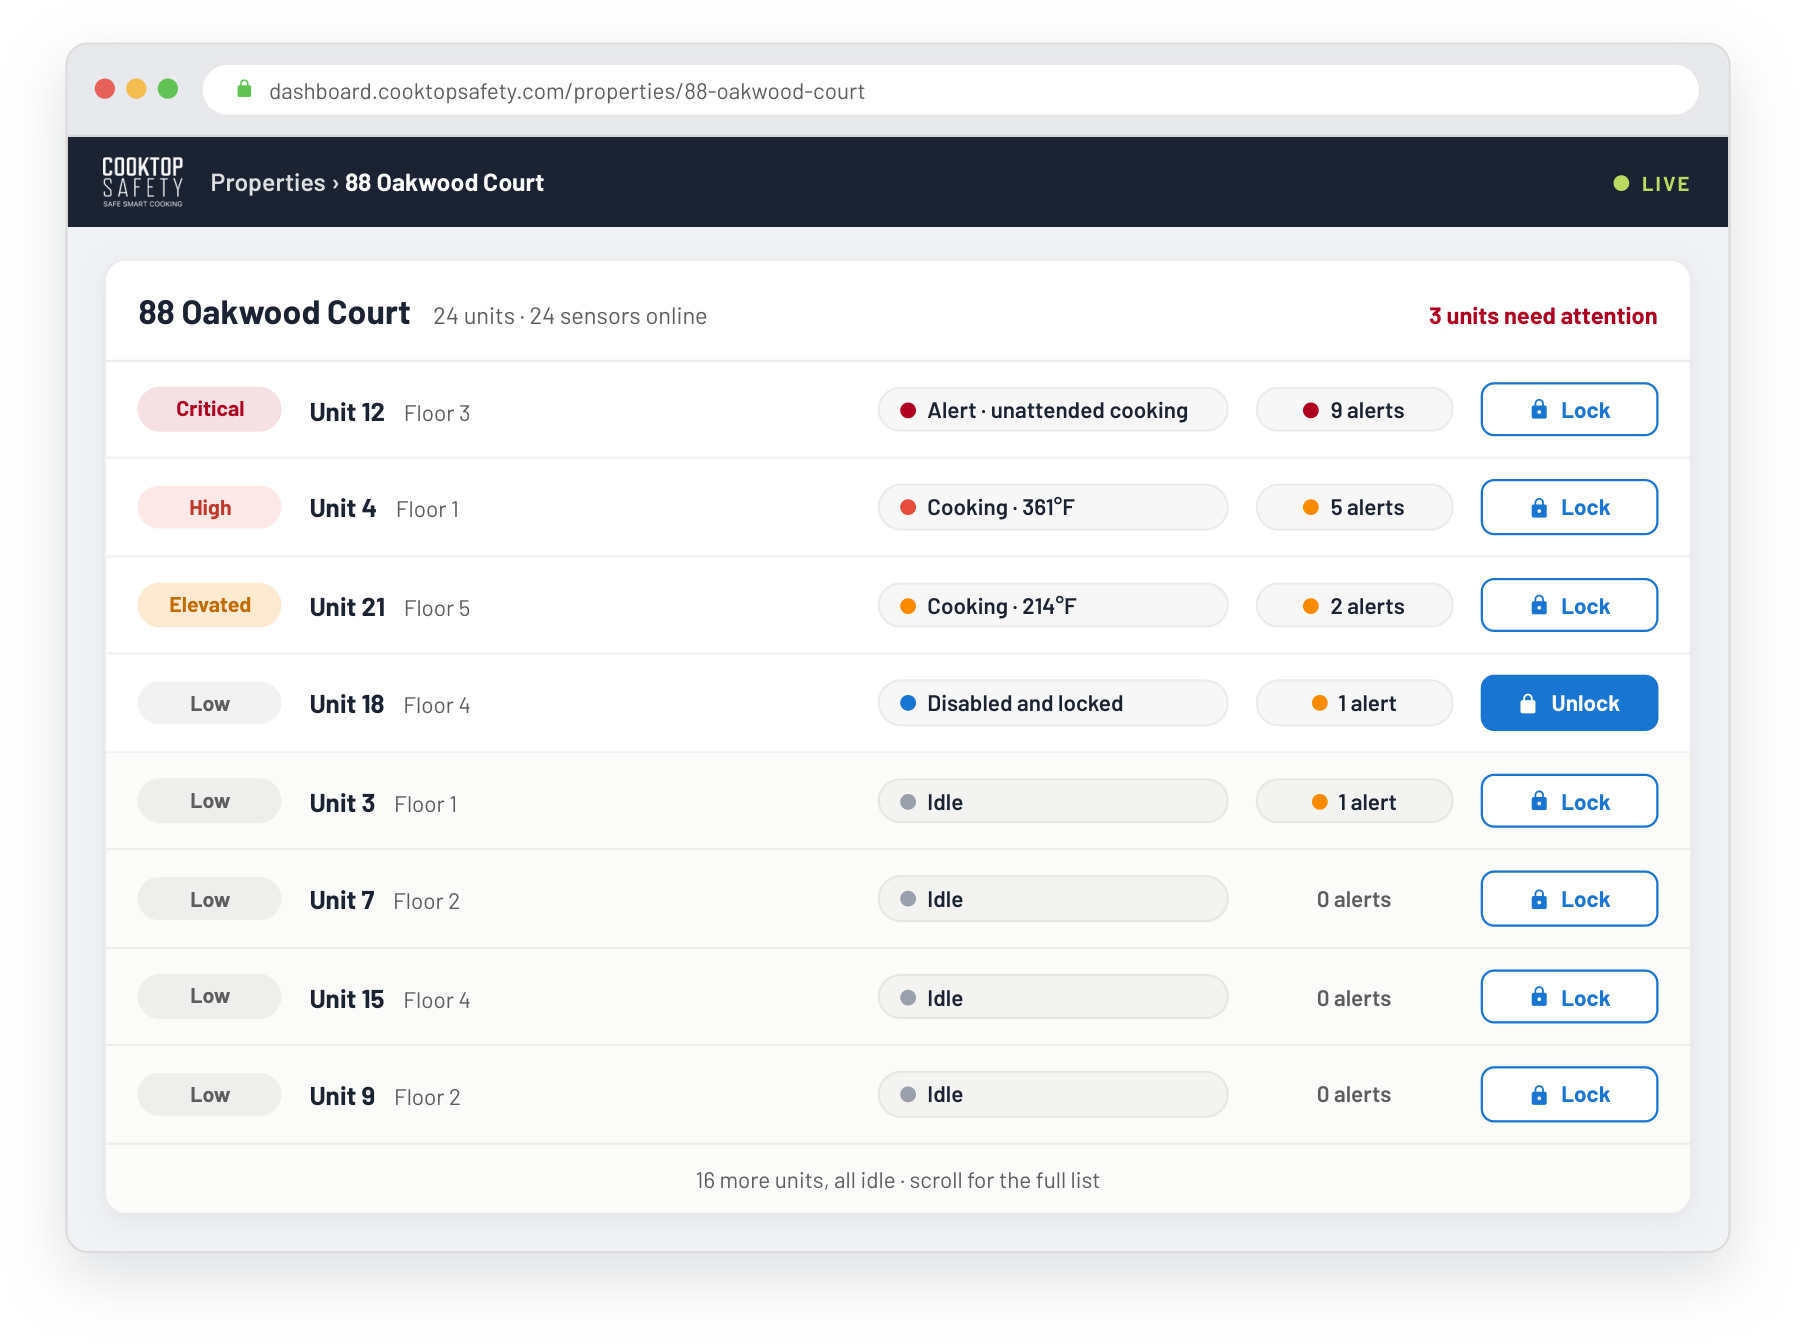
Task: Click '0 alerts' on Unit 7 row
Action: click(1354, 899)
